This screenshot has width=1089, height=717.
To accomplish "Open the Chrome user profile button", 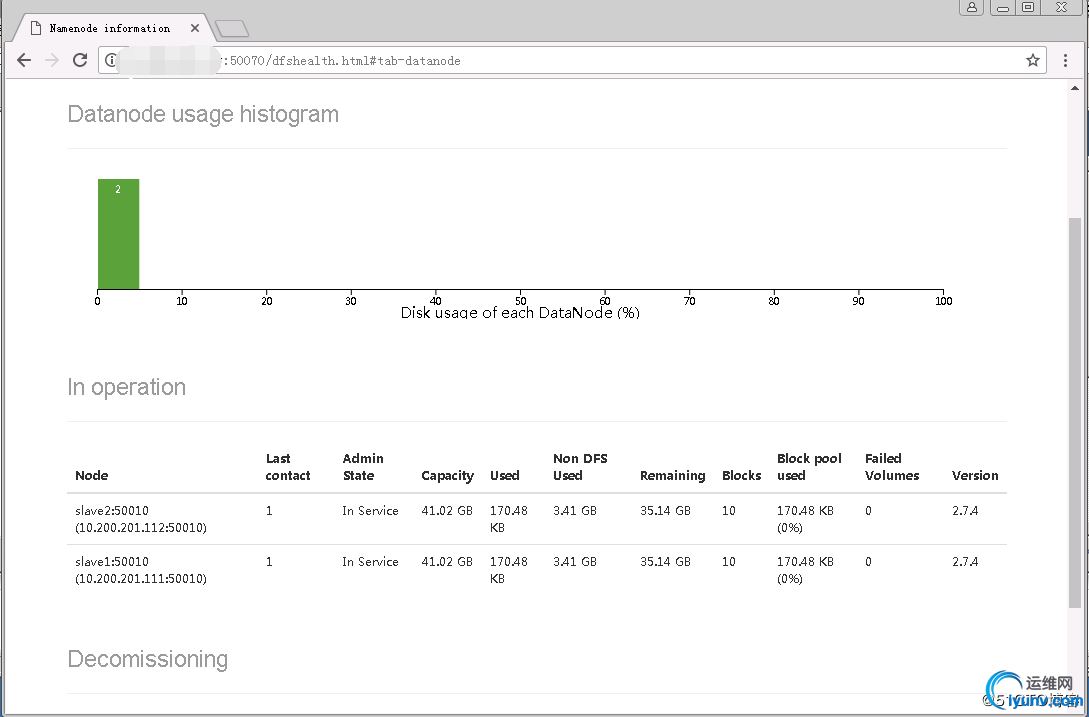I will pyautogui.click(x=972, y=7).
